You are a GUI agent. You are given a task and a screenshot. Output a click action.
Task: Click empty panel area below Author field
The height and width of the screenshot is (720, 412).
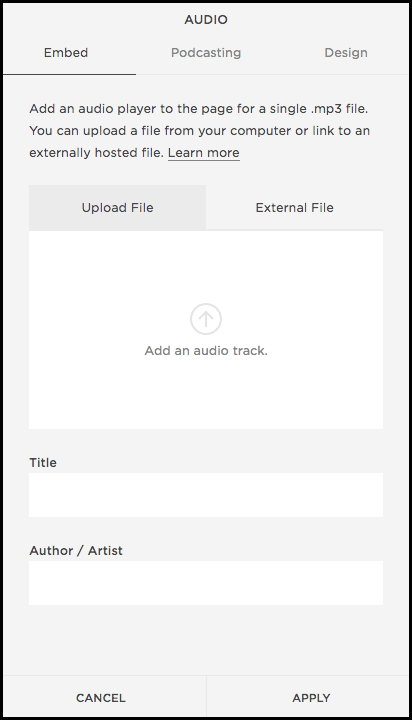pyautogui.click(x=206, y=641)
